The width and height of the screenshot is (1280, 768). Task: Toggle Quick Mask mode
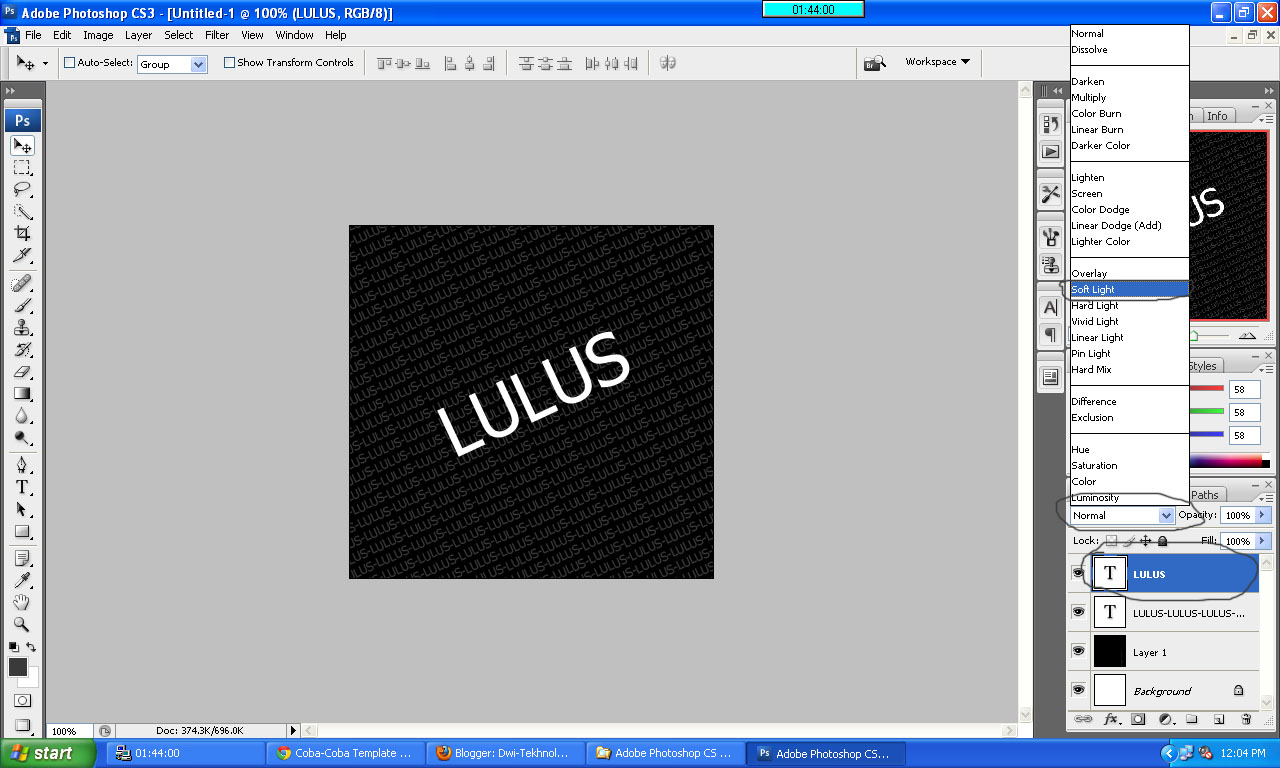22,701
